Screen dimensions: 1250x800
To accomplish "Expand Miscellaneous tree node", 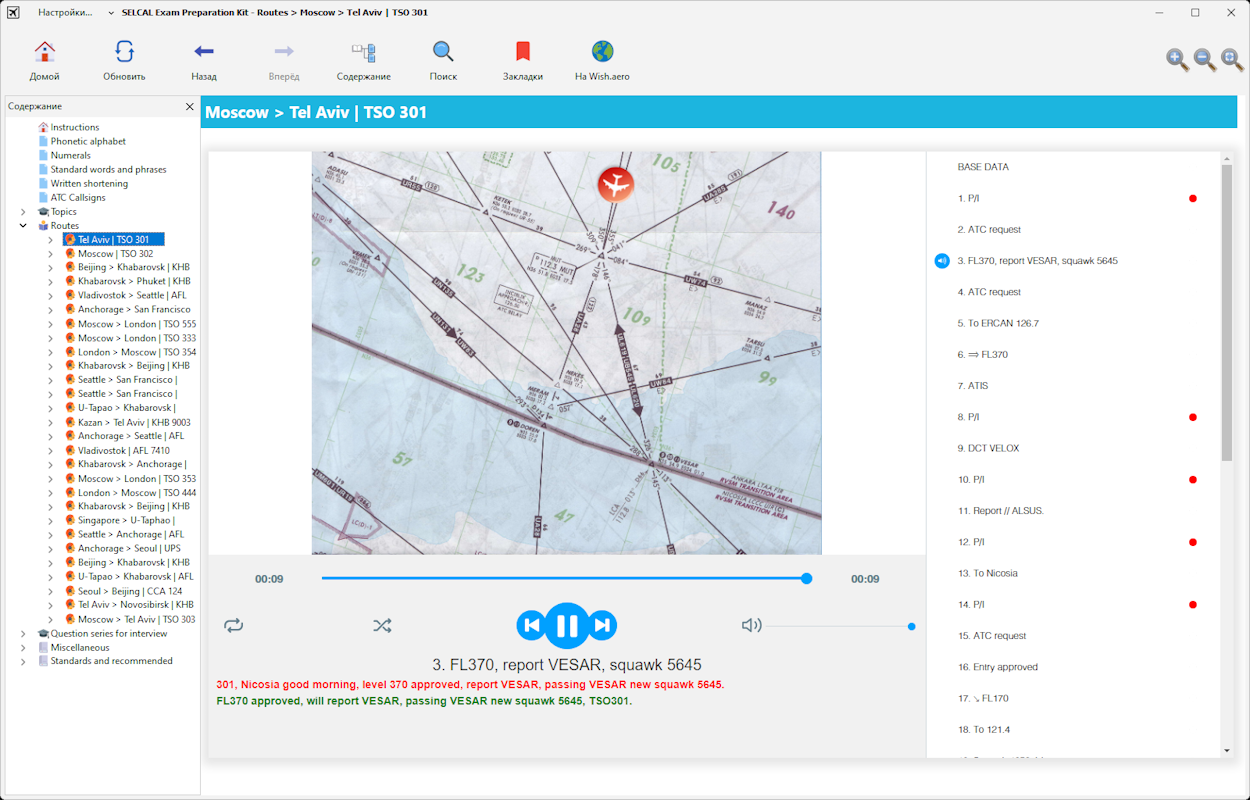I will click(x=23, y=647).
